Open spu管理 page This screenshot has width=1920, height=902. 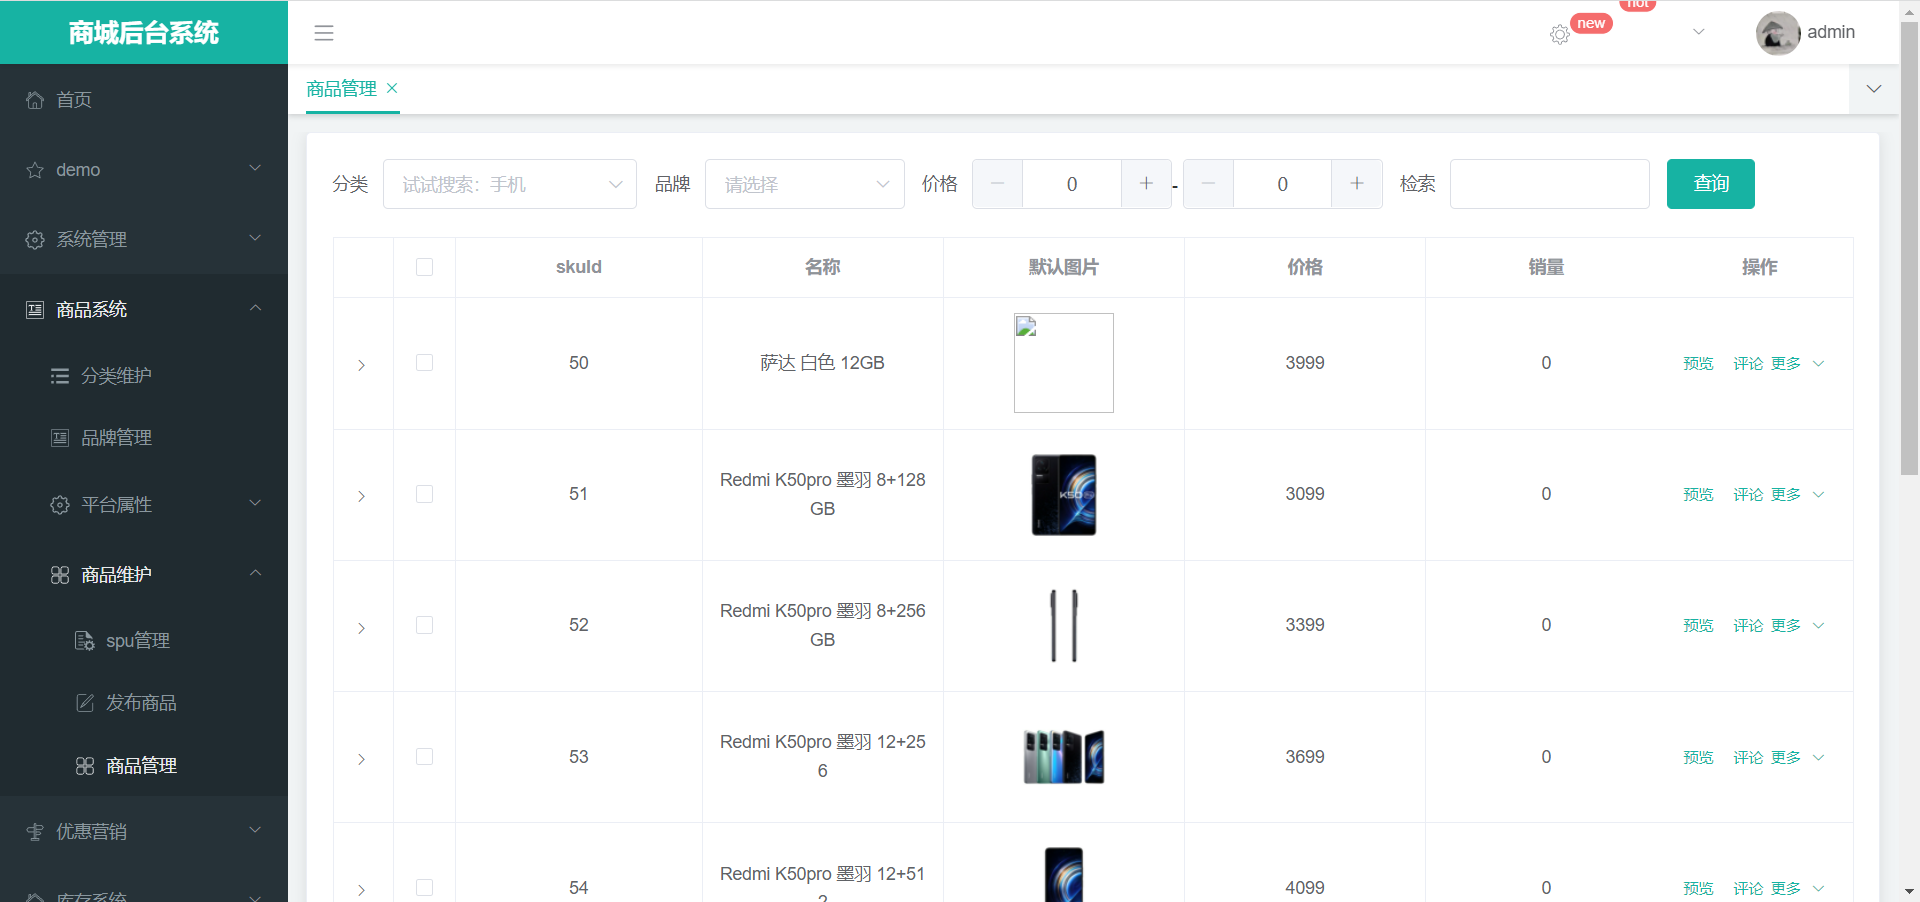144,641
